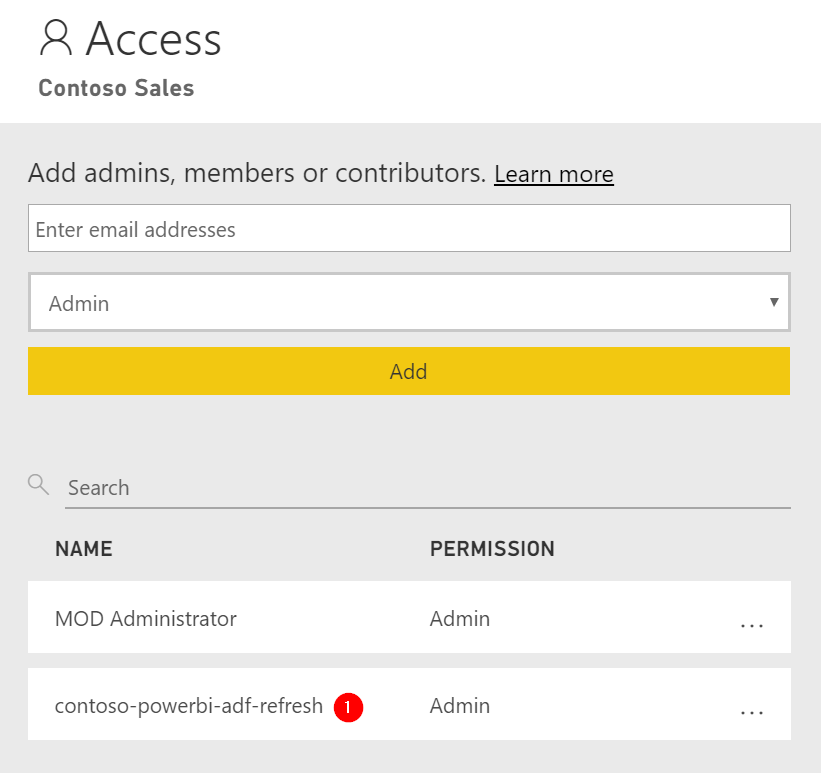Click the Contoso Sales workspace name
Viewport: 821px width, 773px height.
click(116, 88)
